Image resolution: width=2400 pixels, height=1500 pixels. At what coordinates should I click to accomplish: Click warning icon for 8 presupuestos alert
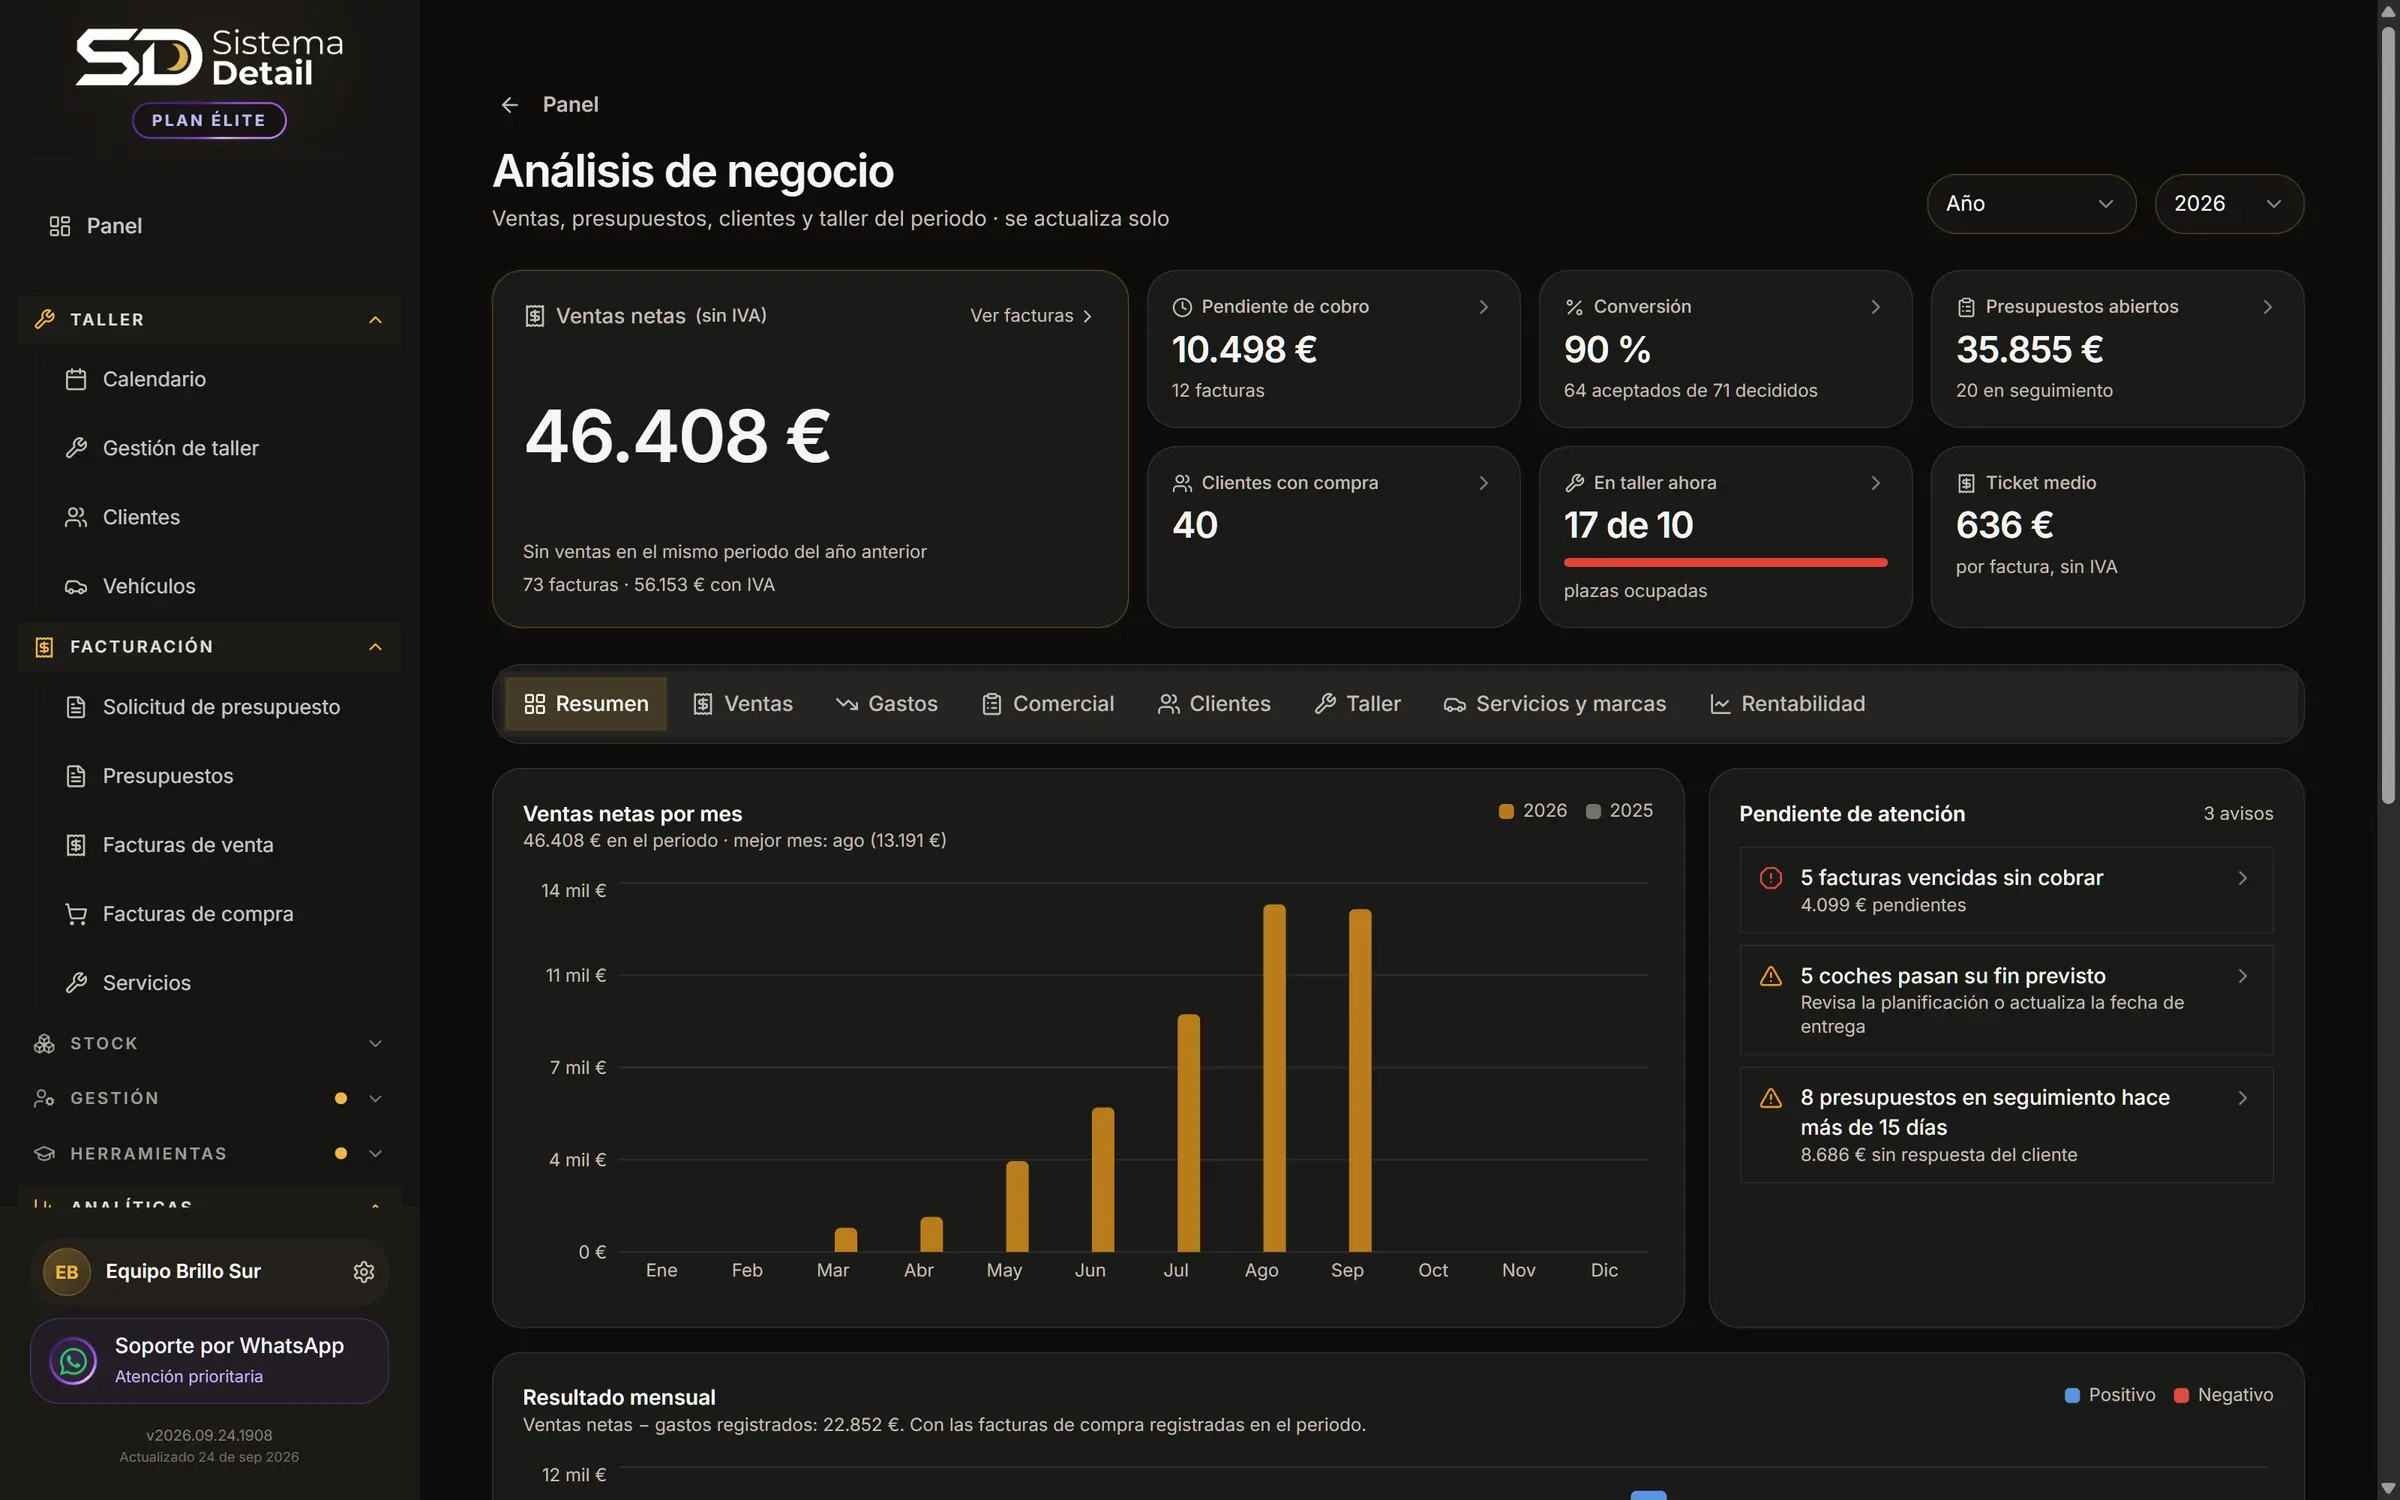tap(1771, 1098)
